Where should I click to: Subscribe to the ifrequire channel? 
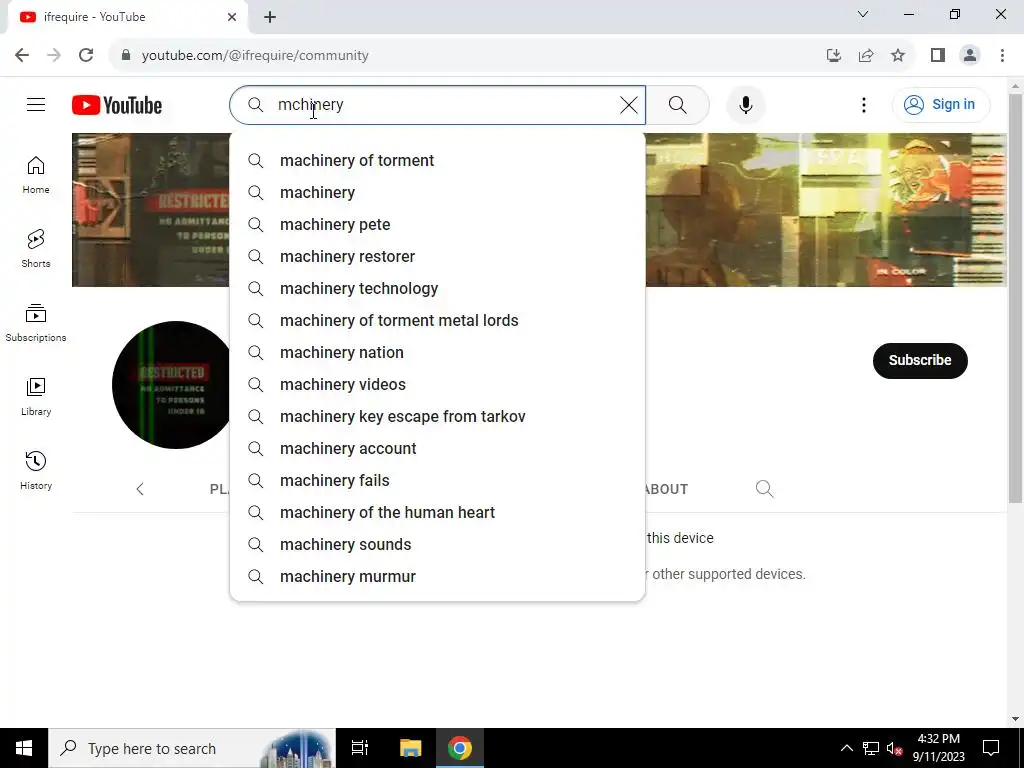point(920,360)
